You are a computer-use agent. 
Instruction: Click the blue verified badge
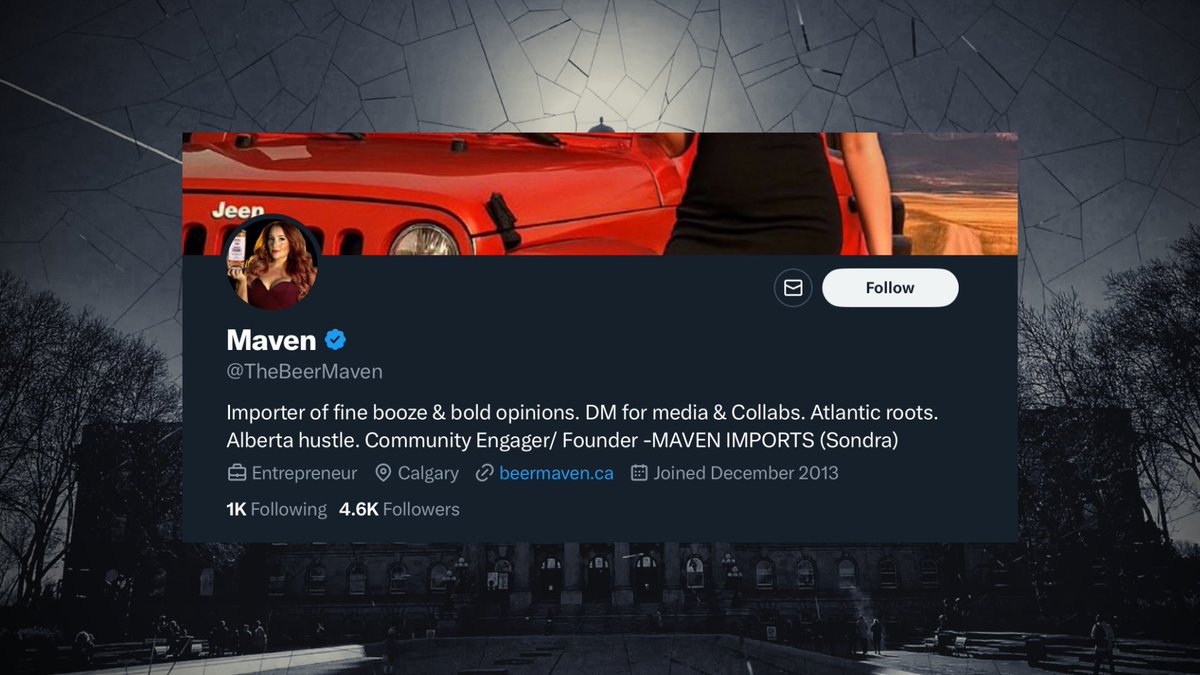(335, 340)
